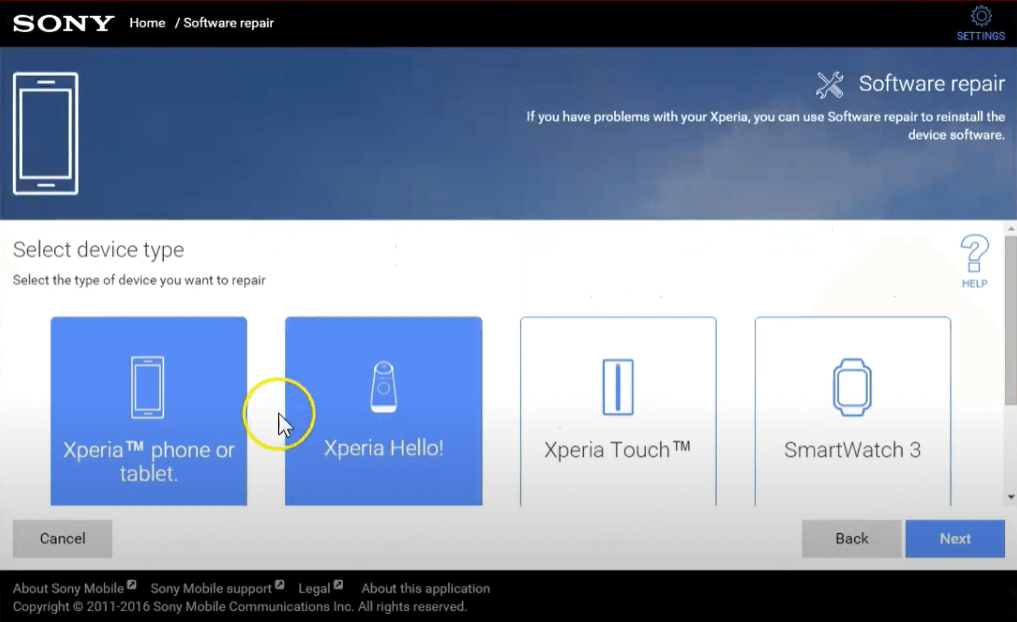Screen dimensions: 1017x622
Task: Click the copyright notice text
Action: tap(239, 606)
